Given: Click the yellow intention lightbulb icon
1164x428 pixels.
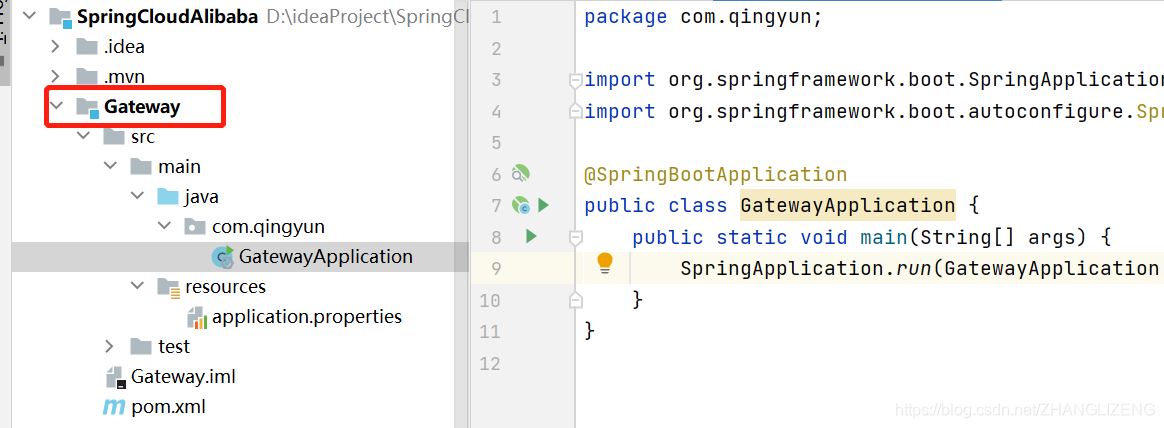Looking at the screenshot, I should (604, 264).
